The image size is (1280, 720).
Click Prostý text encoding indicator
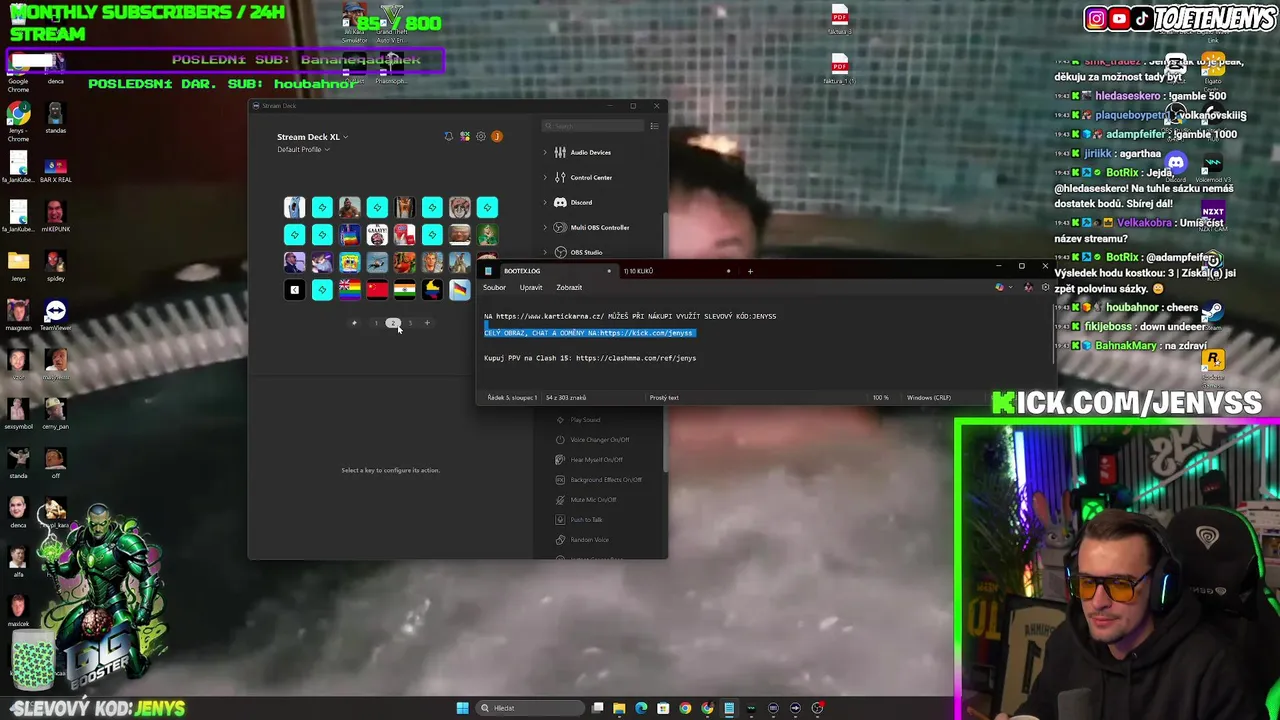664,398
